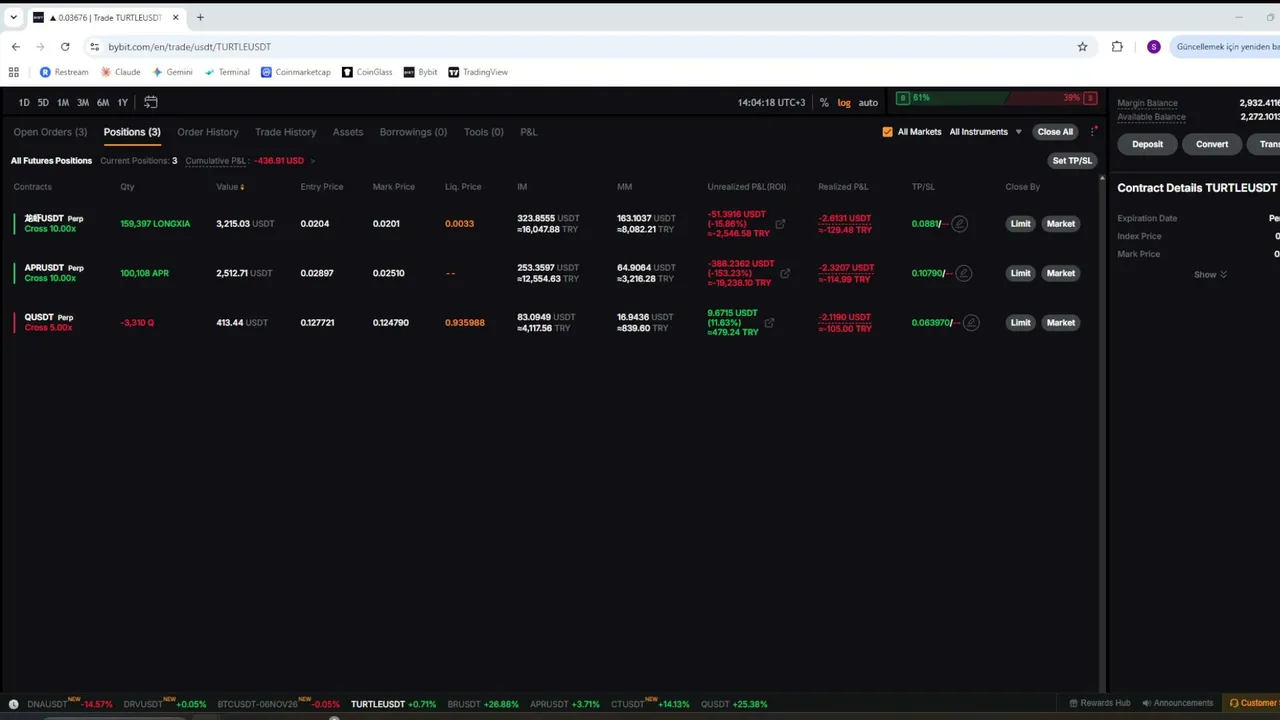Edit TP/SL for the QUSDT position
Viewport: 1280px width, 720px height.
coord(971,323)
